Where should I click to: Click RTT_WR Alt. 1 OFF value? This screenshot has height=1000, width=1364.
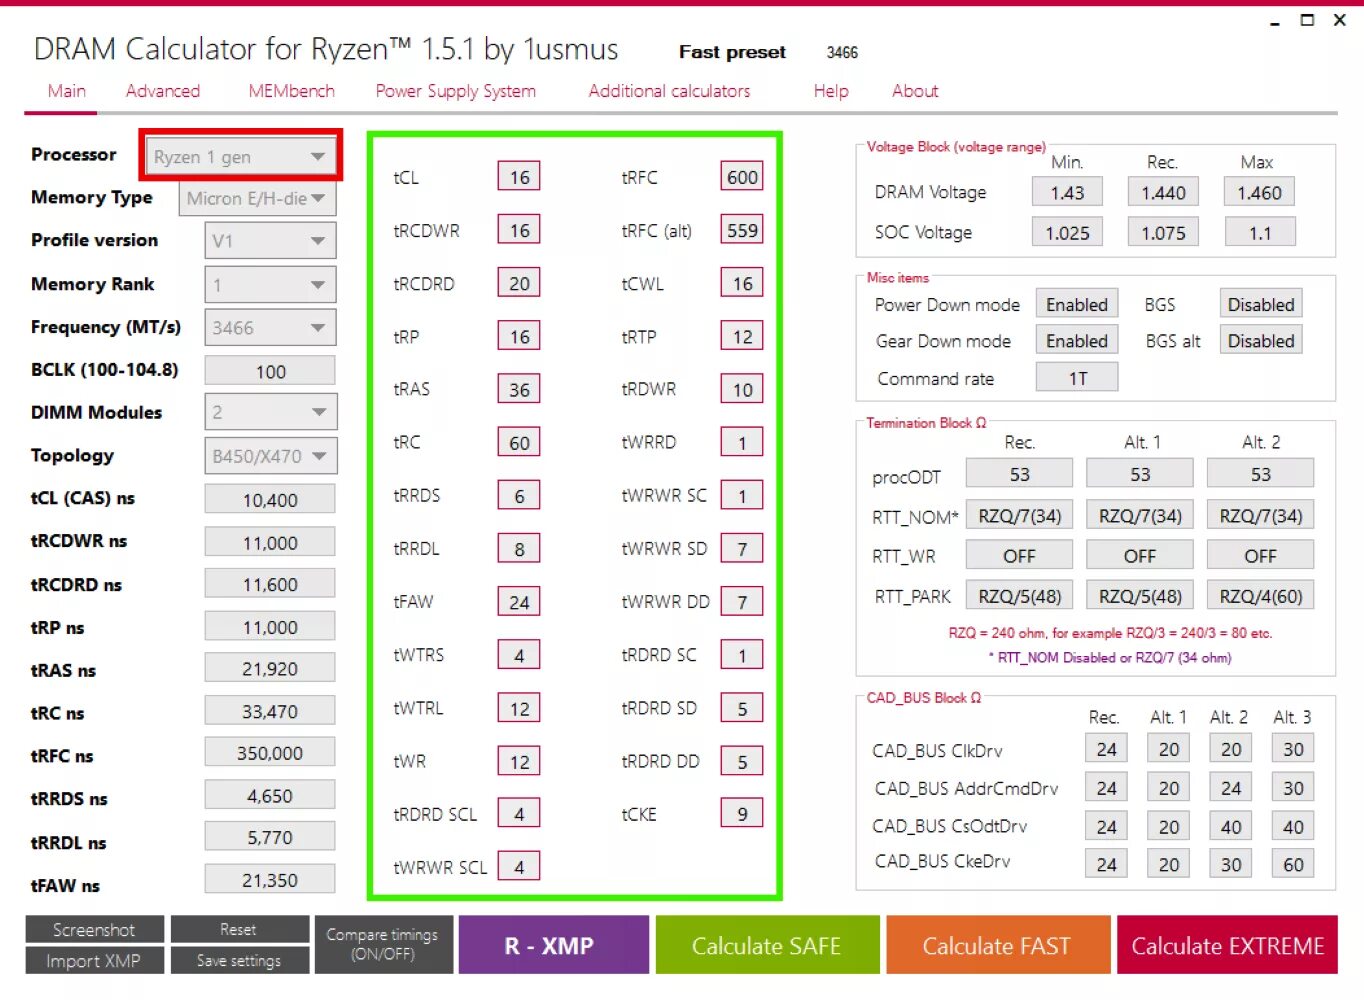pyautogui.click(x=1140, y=555)
